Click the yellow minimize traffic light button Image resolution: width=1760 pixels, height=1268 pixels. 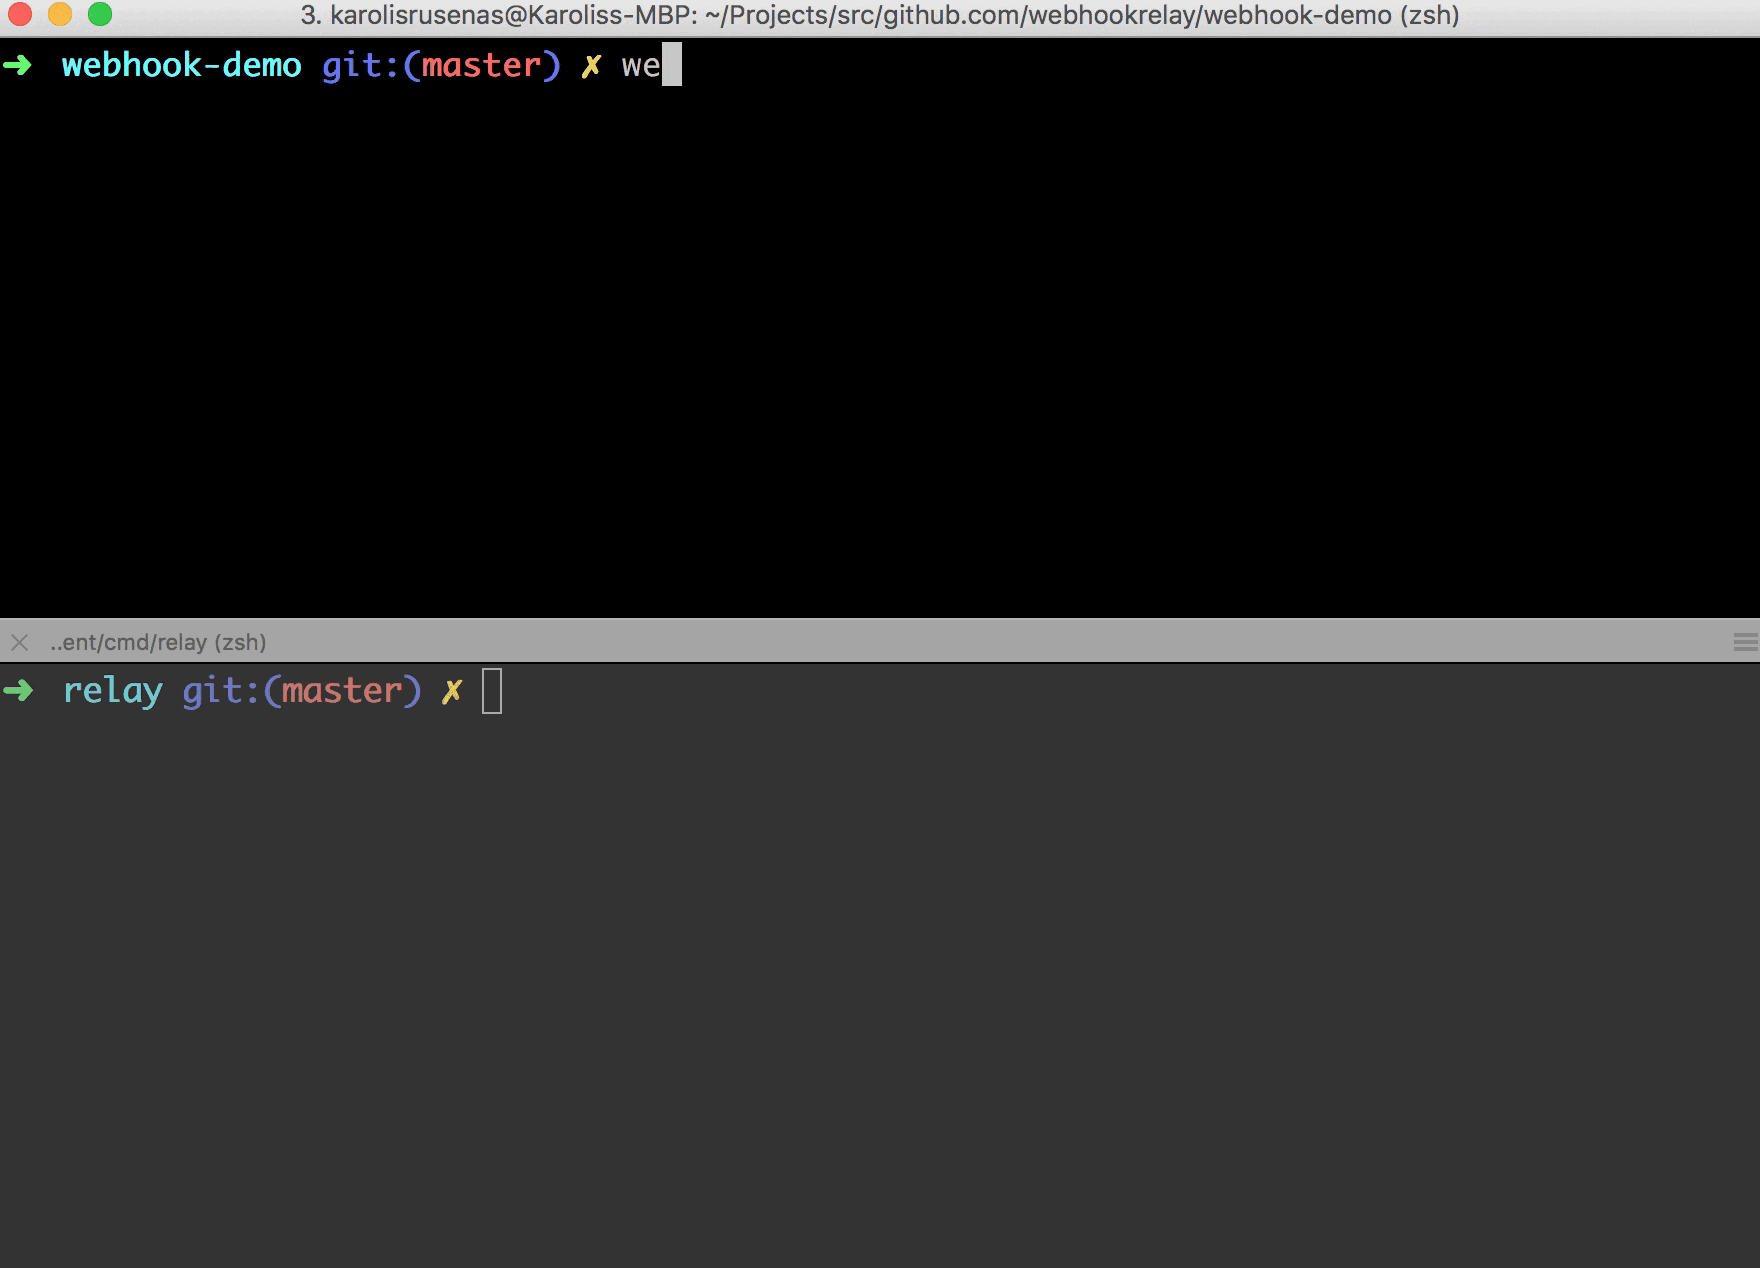(x=62, y=16)
